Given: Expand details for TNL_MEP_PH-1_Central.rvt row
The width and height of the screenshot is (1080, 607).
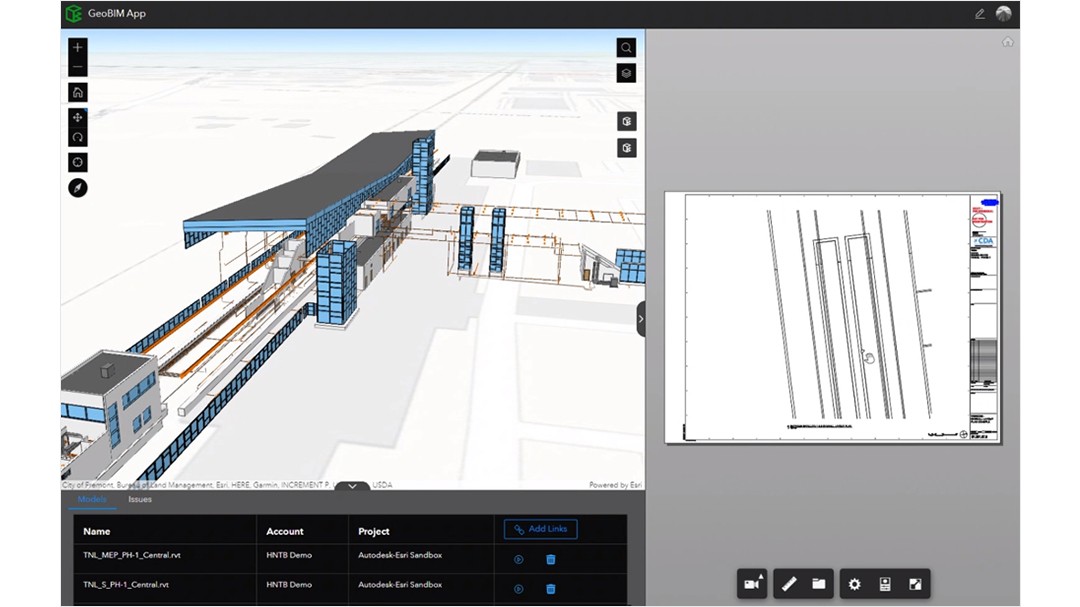Looking at the screenshot, I should 518,560.
